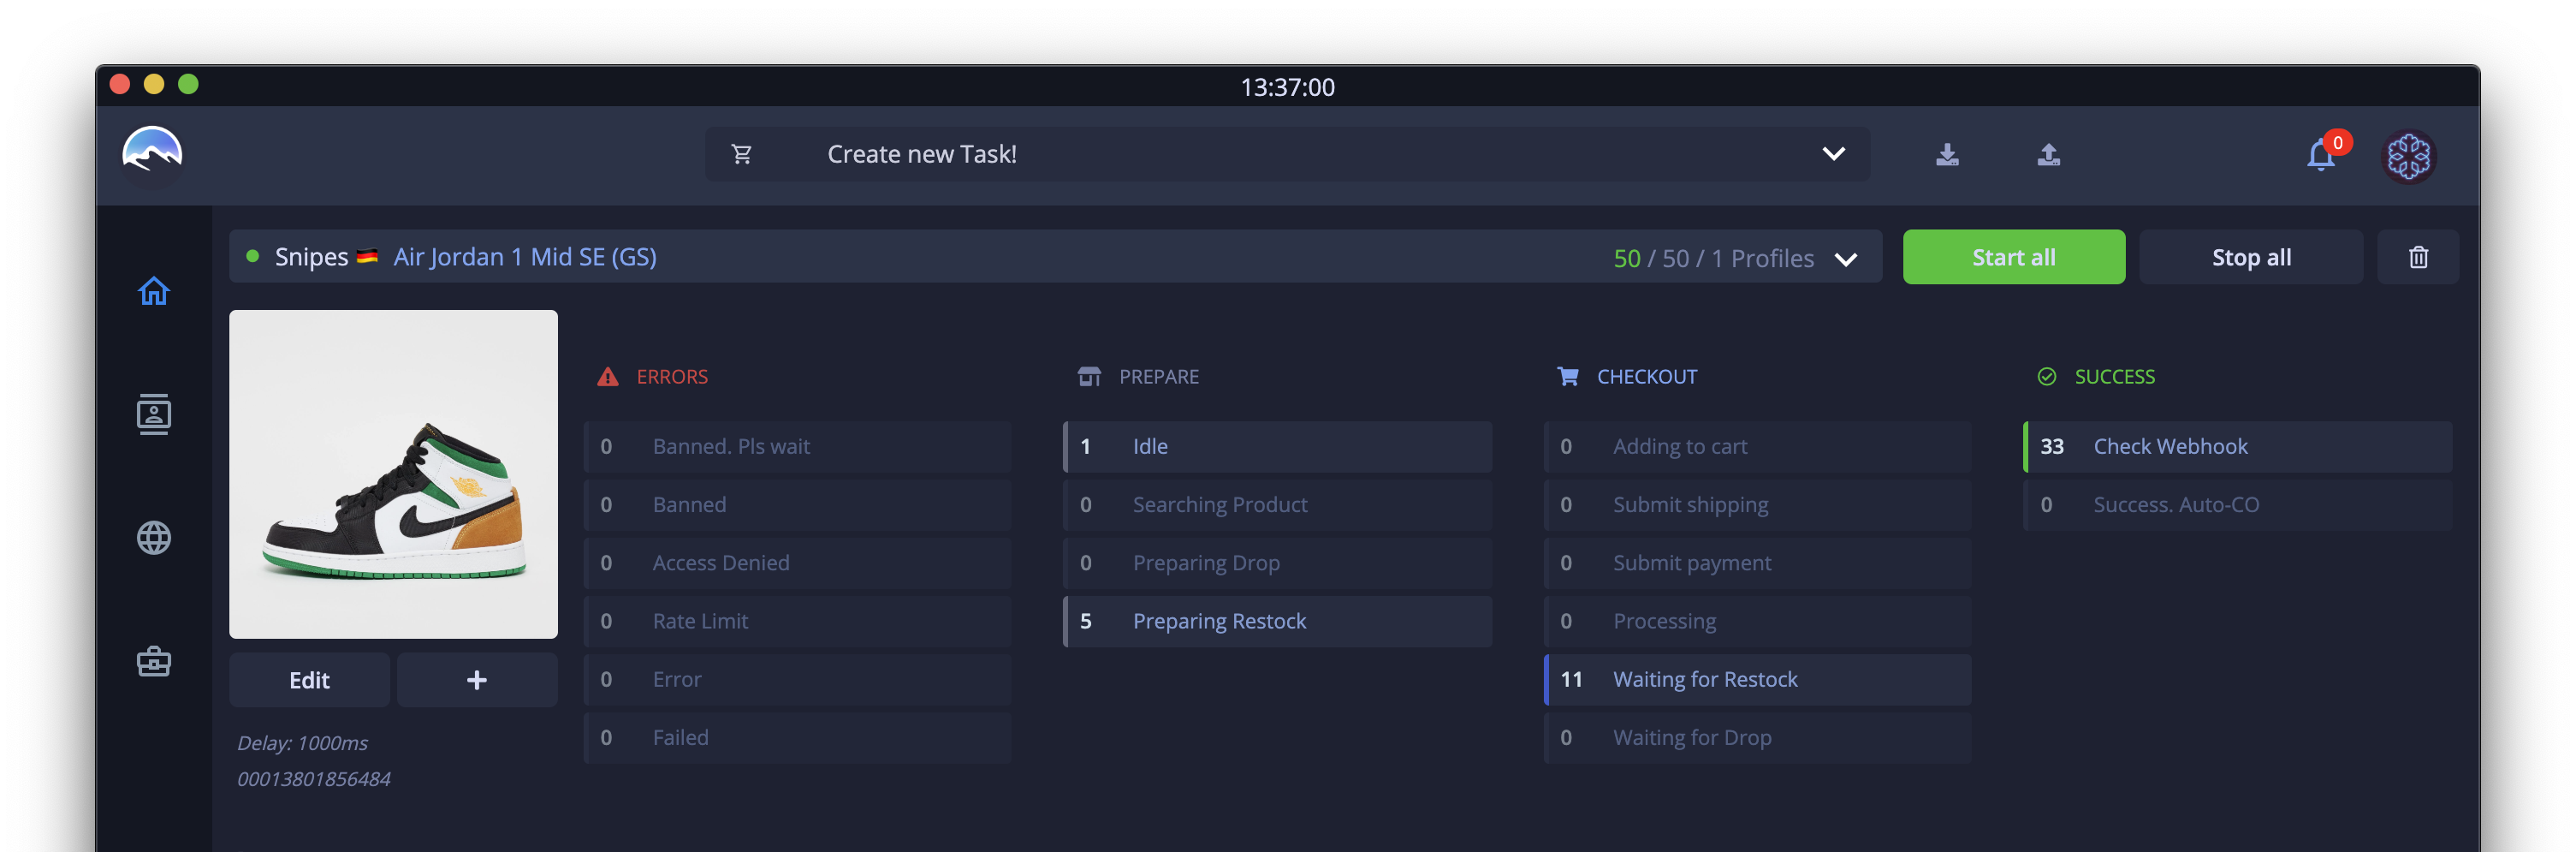Select the Submit shipping row
This screenshot has height=852, width=2576.
coord(1757,505)
